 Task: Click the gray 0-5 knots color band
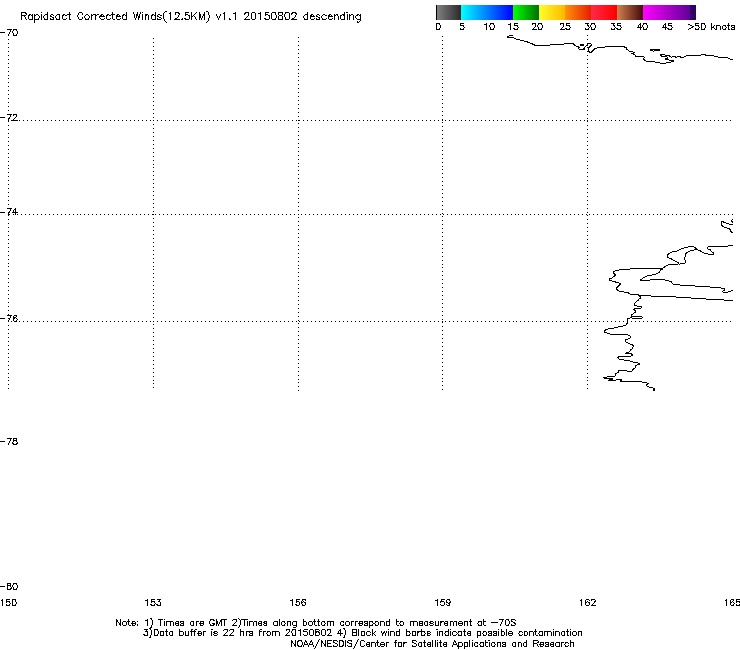(x=448, y=12)
